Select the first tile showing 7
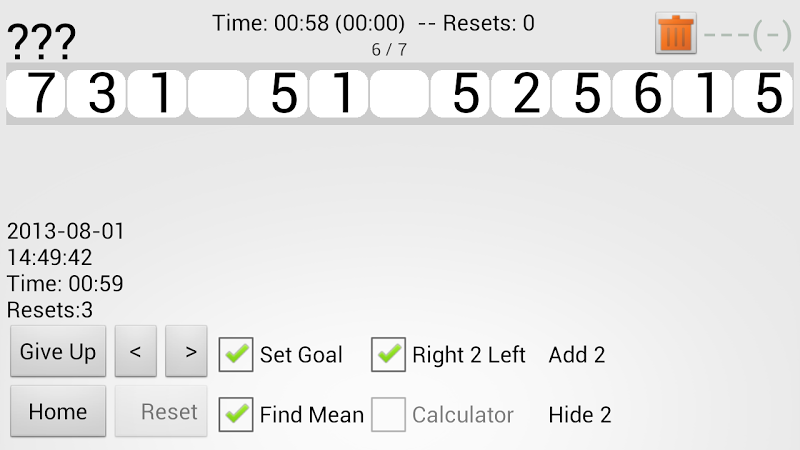Image resolution: width=800 pixels, height=450 pixels. tap(40, 95)
